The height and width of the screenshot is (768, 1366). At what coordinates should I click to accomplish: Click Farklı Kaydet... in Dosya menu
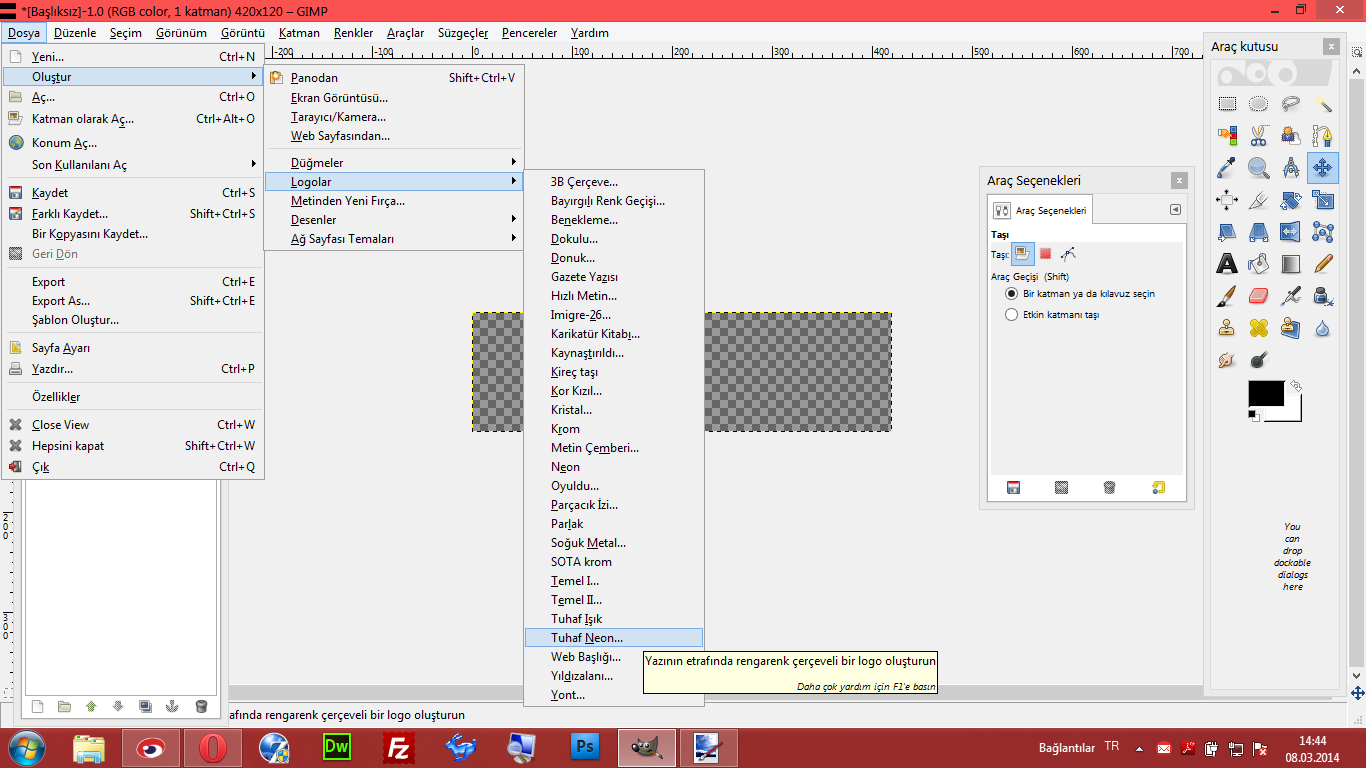(132, 213)
